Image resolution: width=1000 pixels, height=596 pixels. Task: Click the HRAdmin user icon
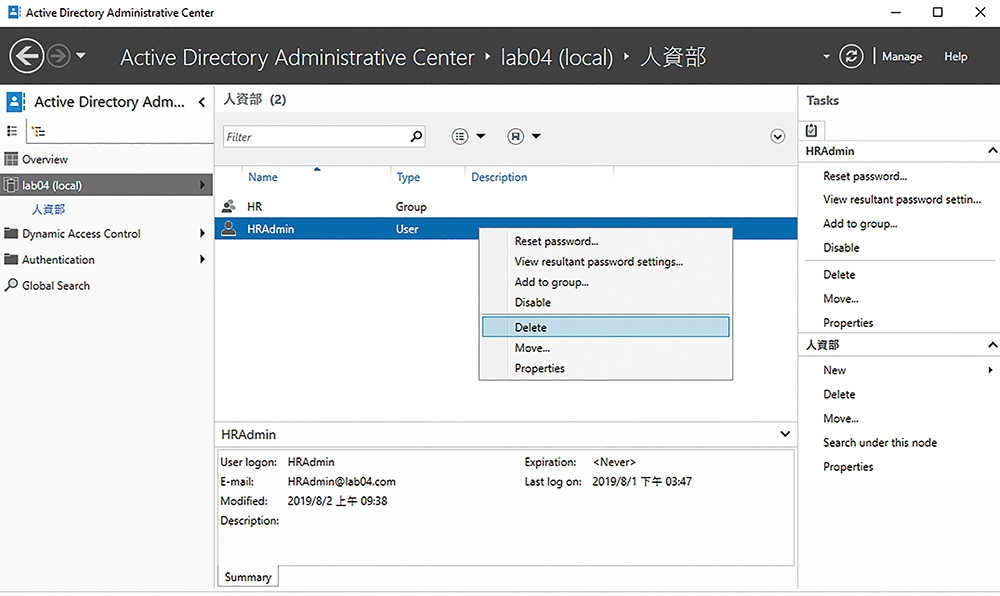tap(228, 229)
